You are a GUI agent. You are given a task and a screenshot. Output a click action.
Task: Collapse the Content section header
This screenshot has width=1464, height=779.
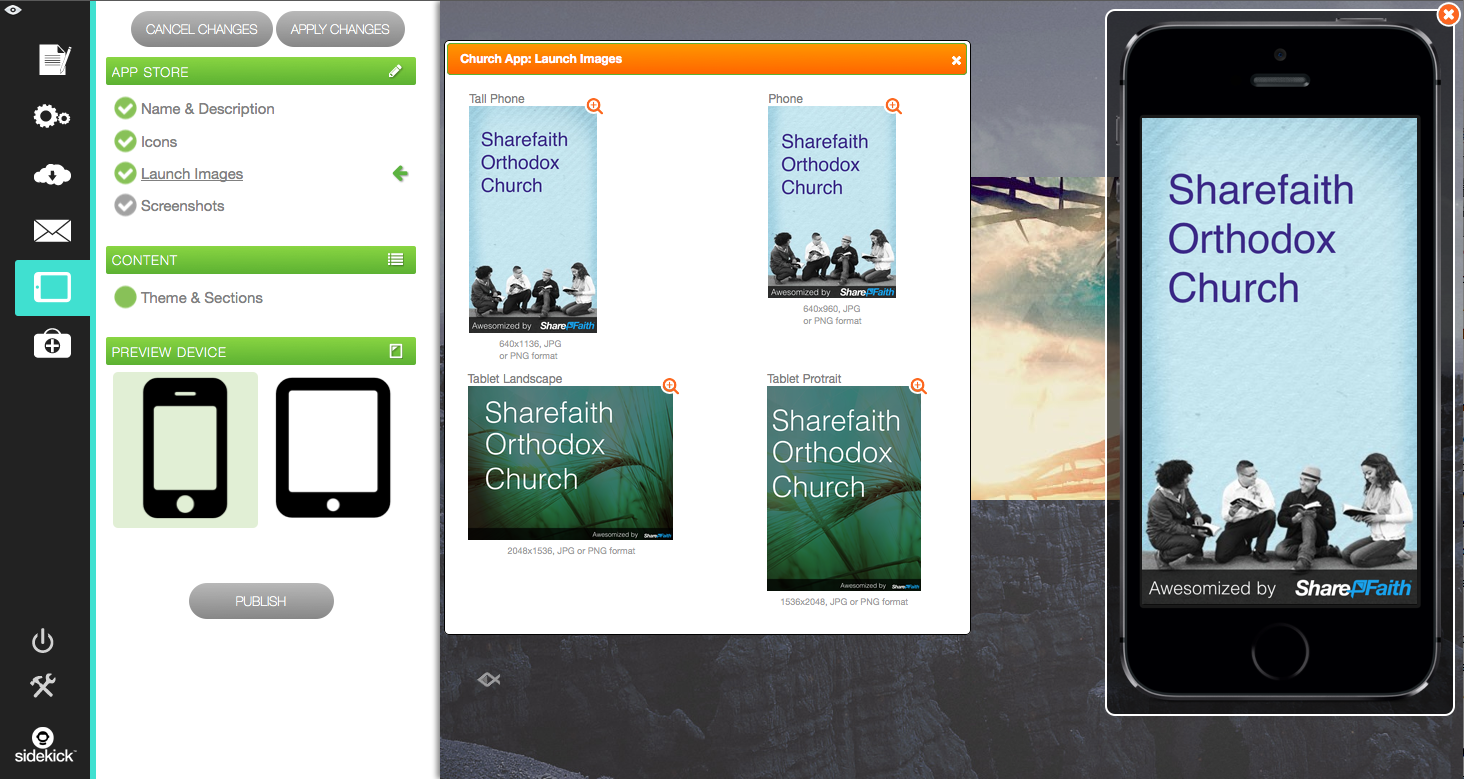pyautogui.click(x=261, y=260)
